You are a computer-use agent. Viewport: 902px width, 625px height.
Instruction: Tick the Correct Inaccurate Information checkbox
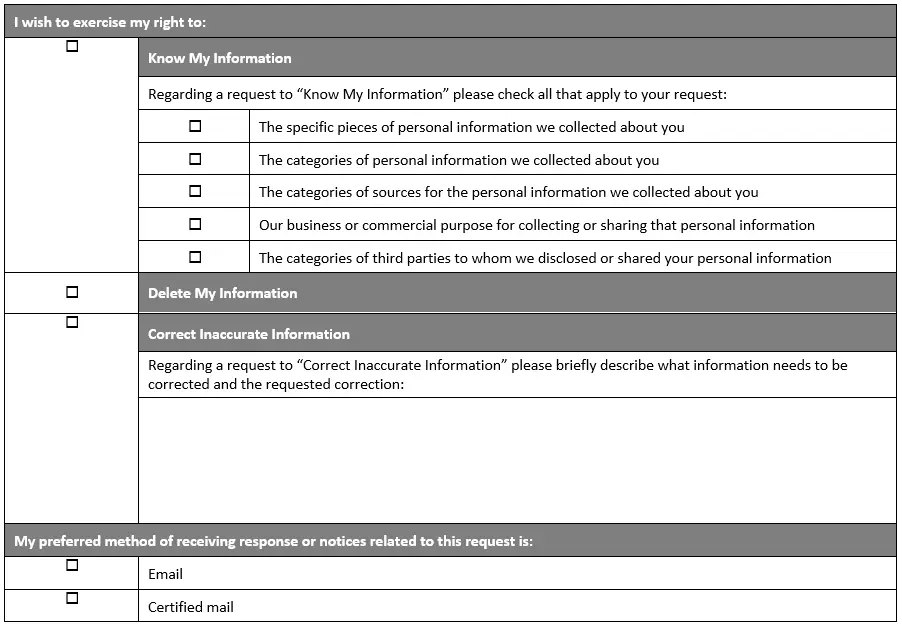point(72,322)
